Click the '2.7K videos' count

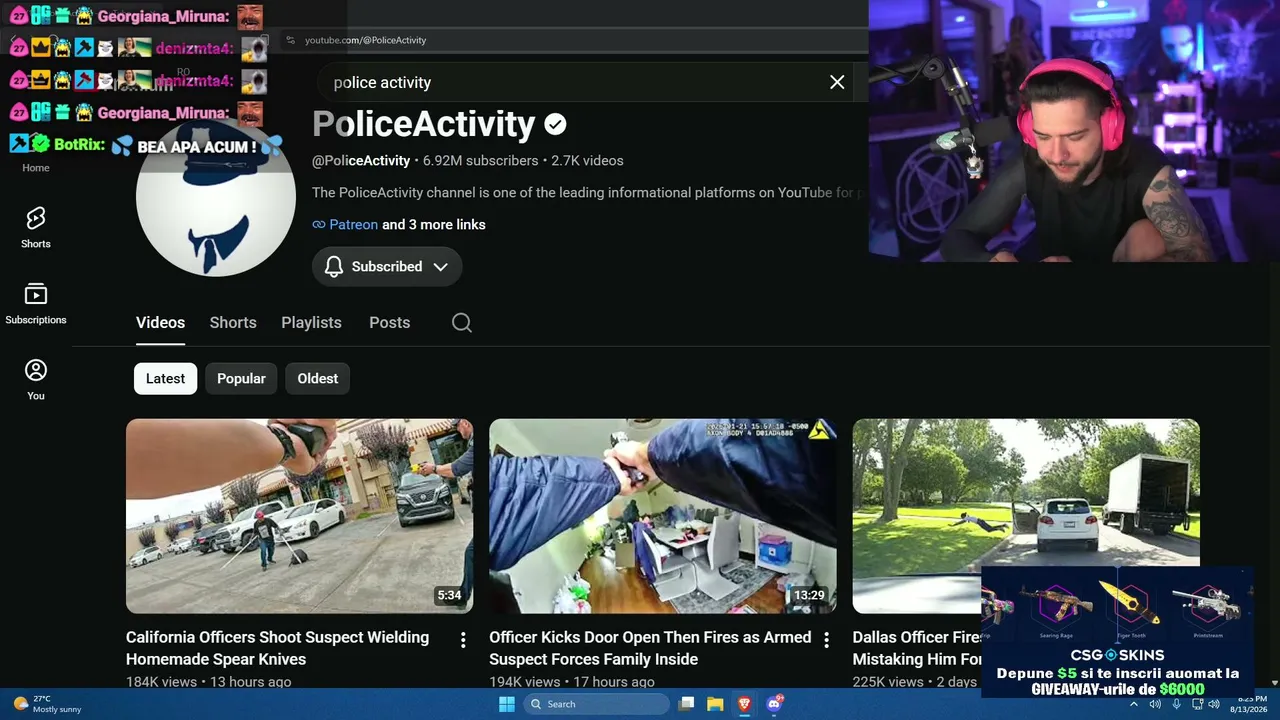point(587,160)
